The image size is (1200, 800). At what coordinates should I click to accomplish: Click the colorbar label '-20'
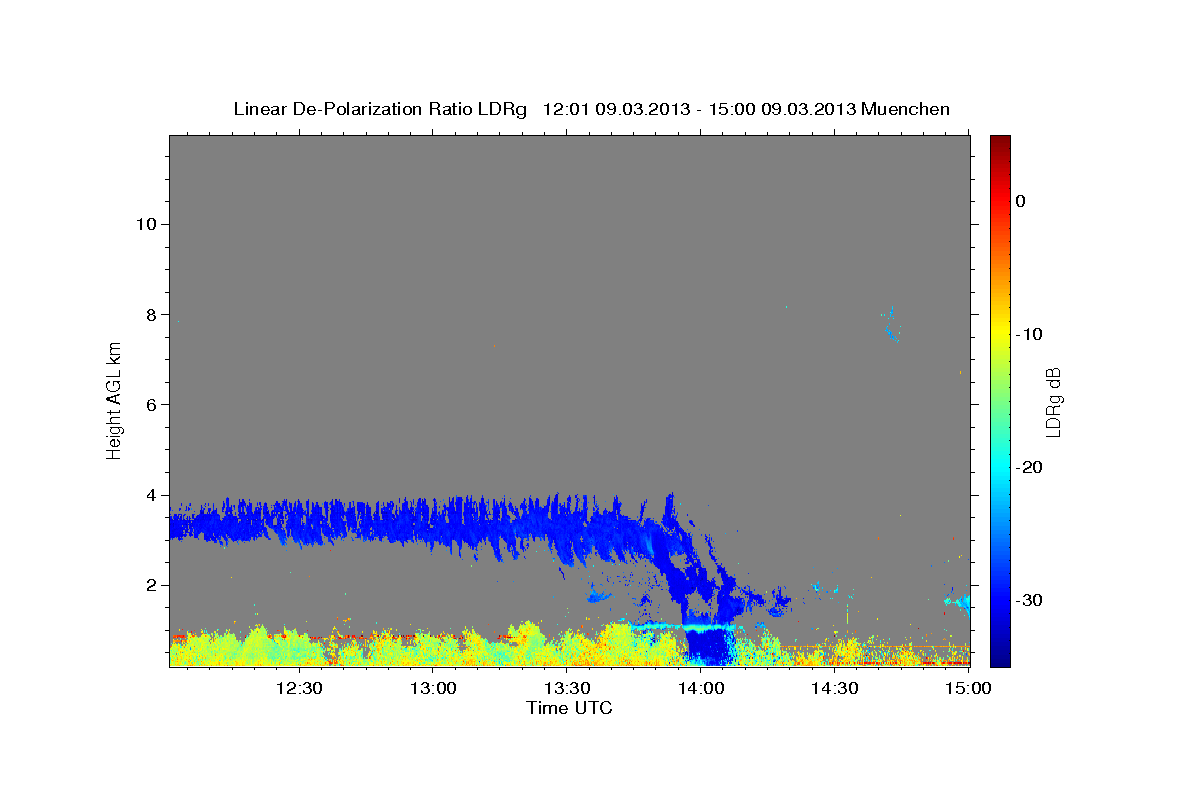click(1030, 467)
